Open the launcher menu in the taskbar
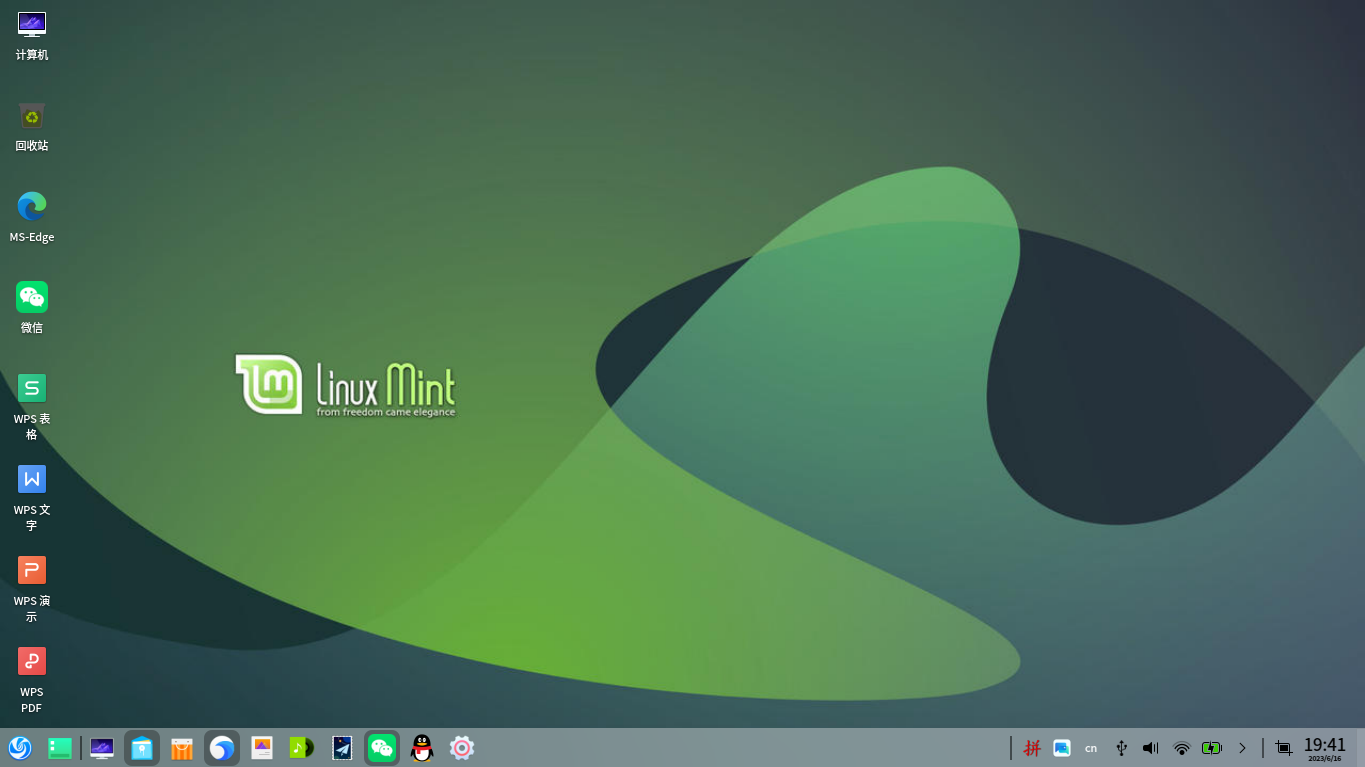The width and height of the screenshot is (1365, 767). point(20,748)
